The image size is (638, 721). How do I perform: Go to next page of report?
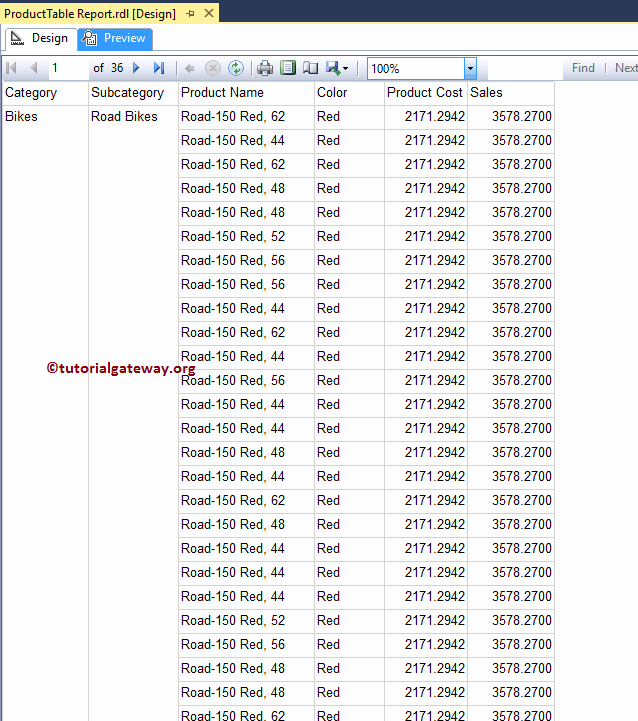pyautogui.click(x=136, y=68)
